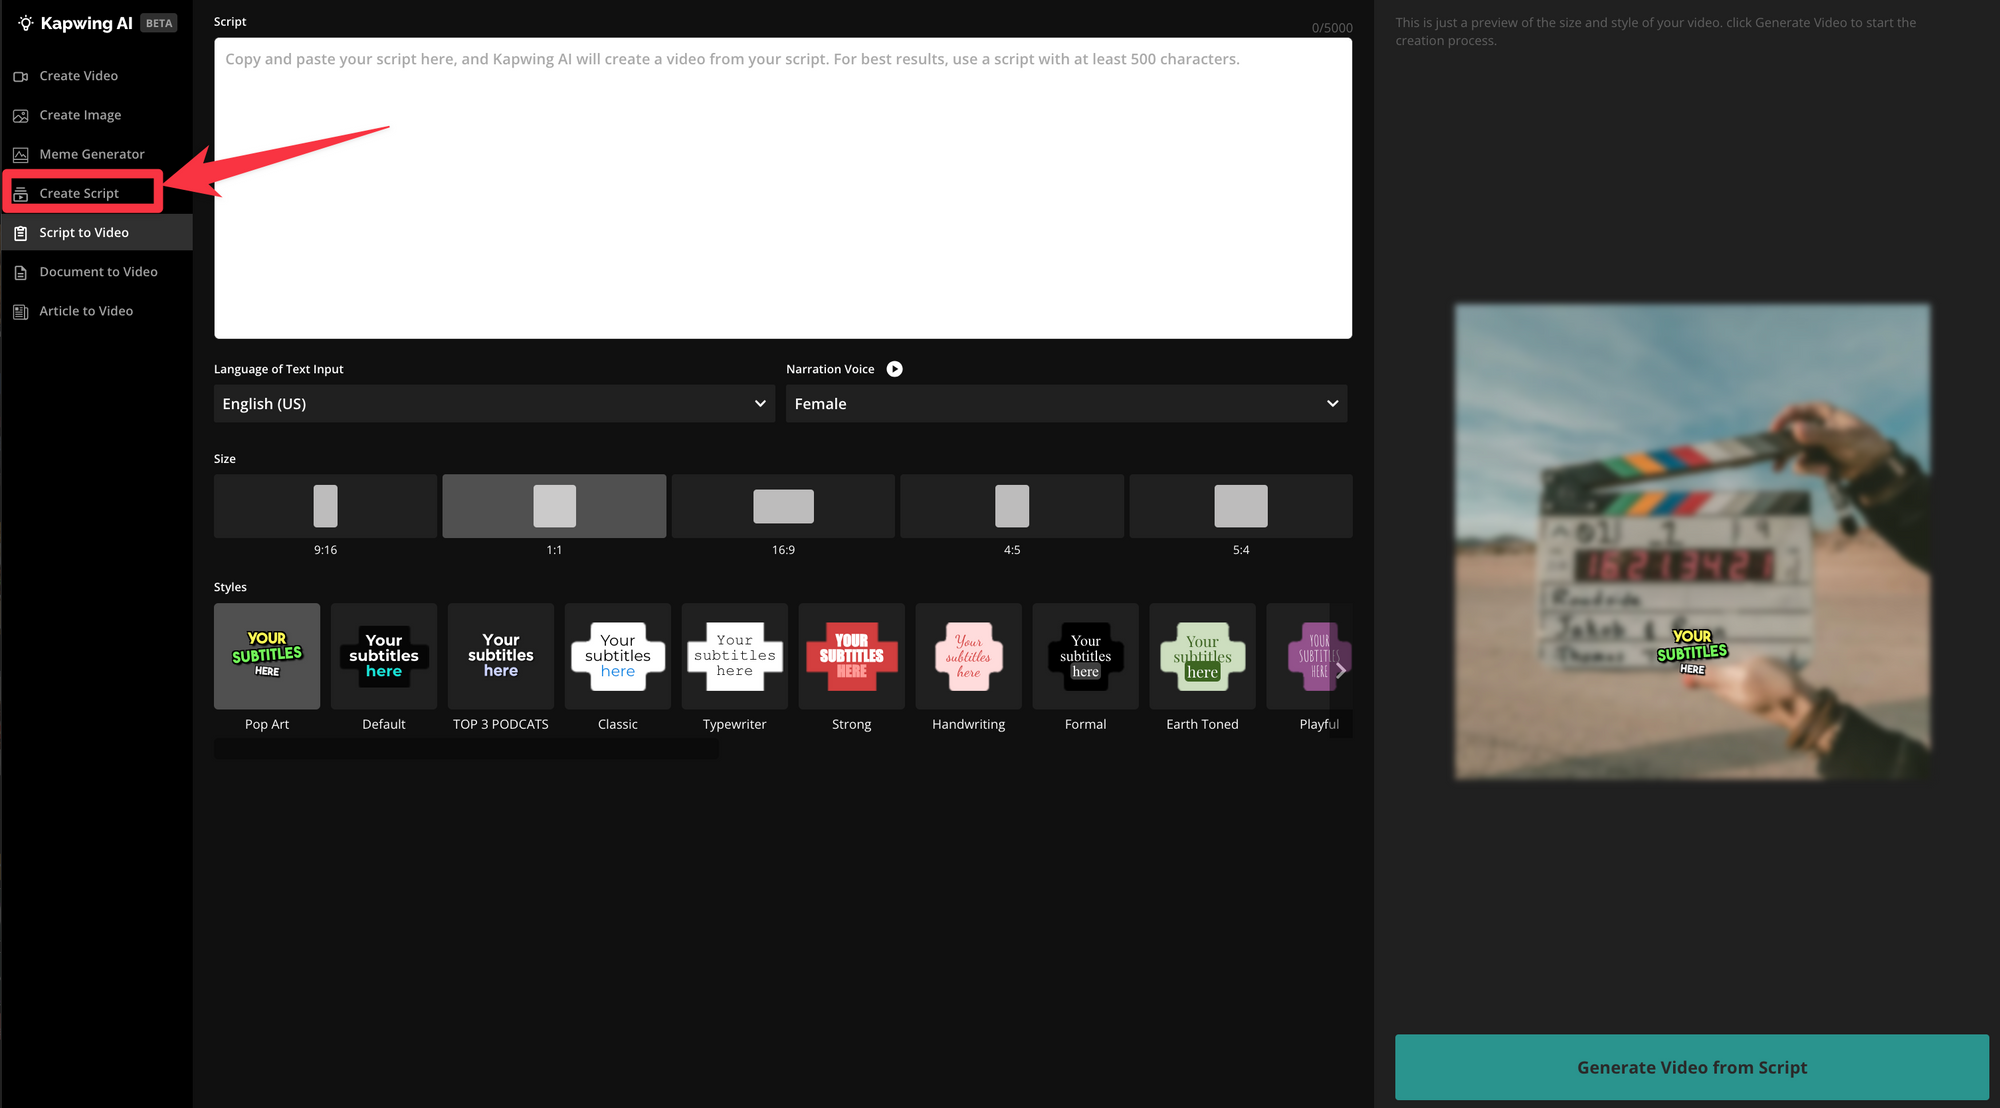Click the Article to Video icon

click(x=20, y=312)
